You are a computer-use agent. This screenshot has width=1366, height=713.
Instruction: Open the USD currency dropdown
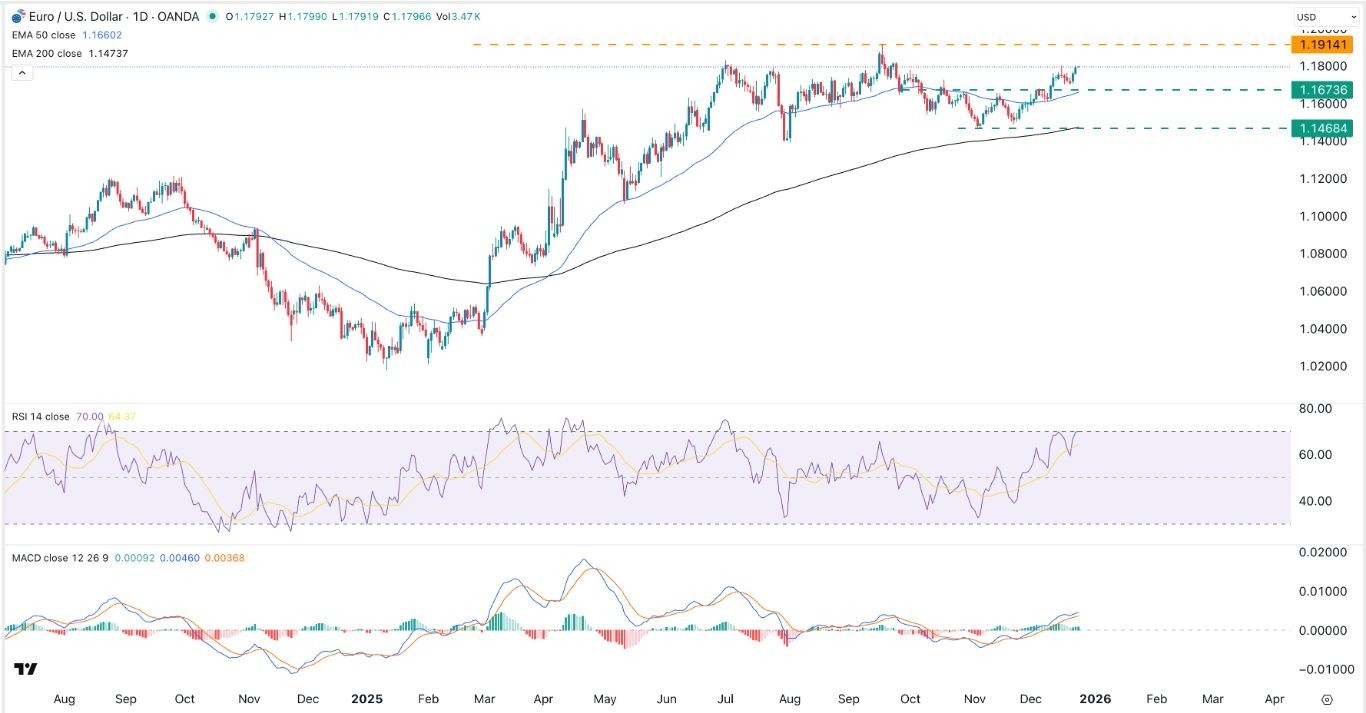coord(1312,17)
